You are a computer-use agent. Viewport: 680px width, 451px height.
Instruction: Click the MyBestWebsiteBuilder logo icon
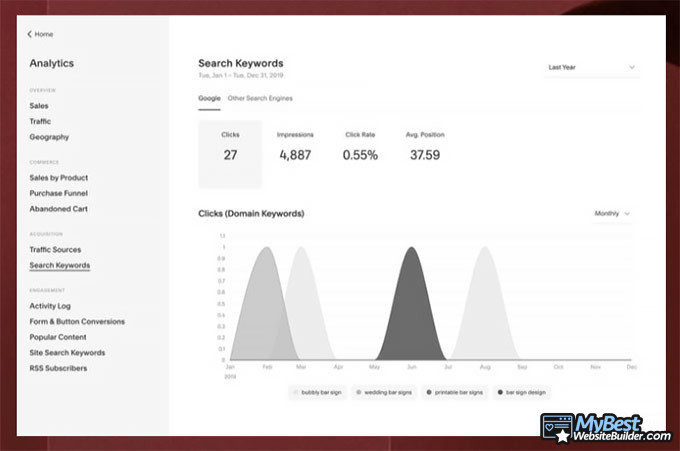click(x=556, y=428)
